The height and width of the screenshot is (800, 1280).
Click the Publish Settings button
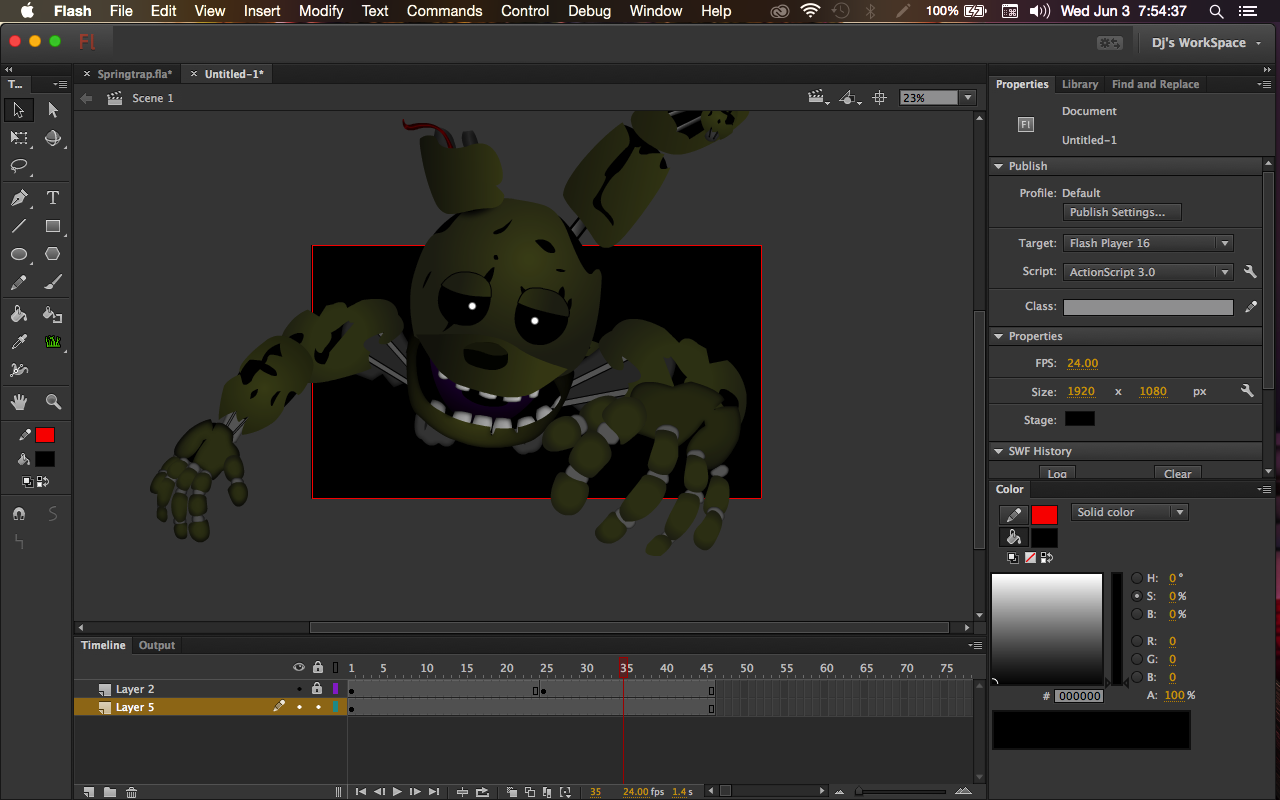click(x=1121, y=212)
